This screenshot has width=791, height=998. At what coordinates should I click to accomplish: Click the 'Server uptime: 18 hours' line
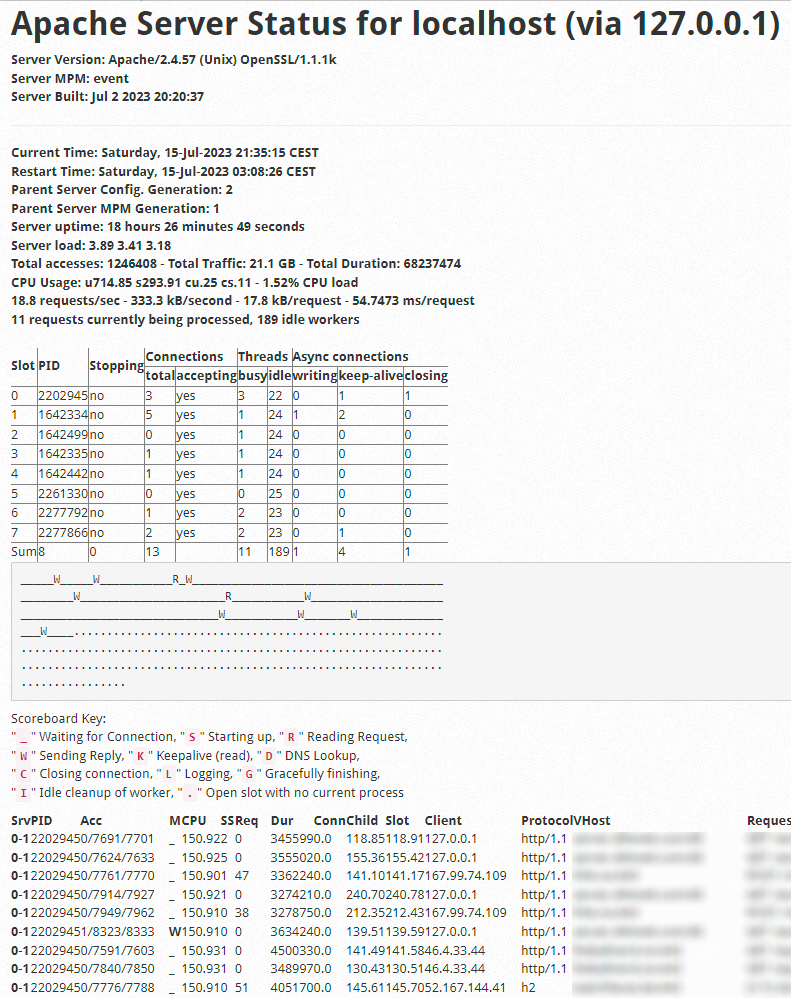[x=158, y=227]
